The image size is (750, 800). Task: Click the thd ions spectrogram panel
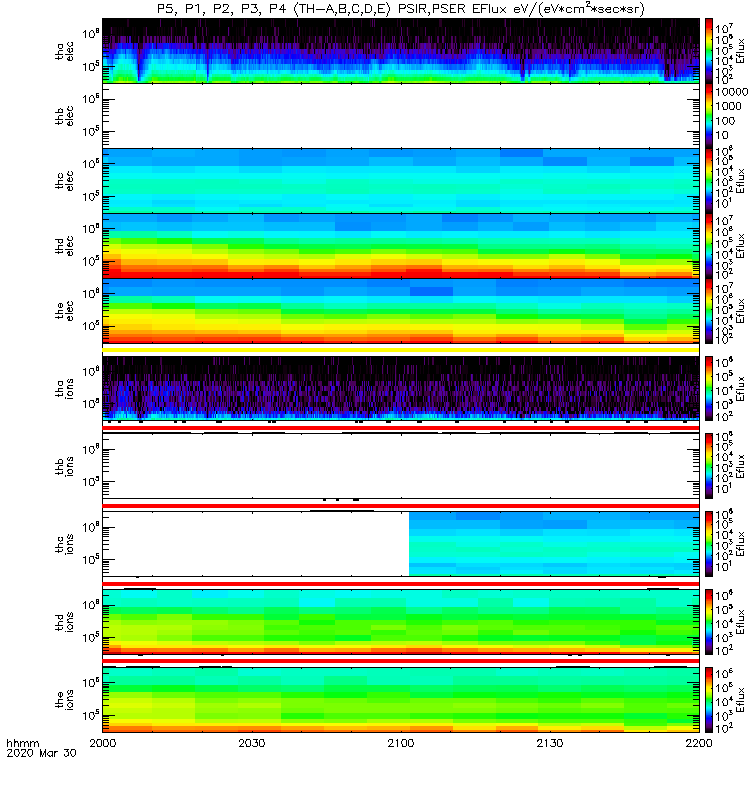401,622
